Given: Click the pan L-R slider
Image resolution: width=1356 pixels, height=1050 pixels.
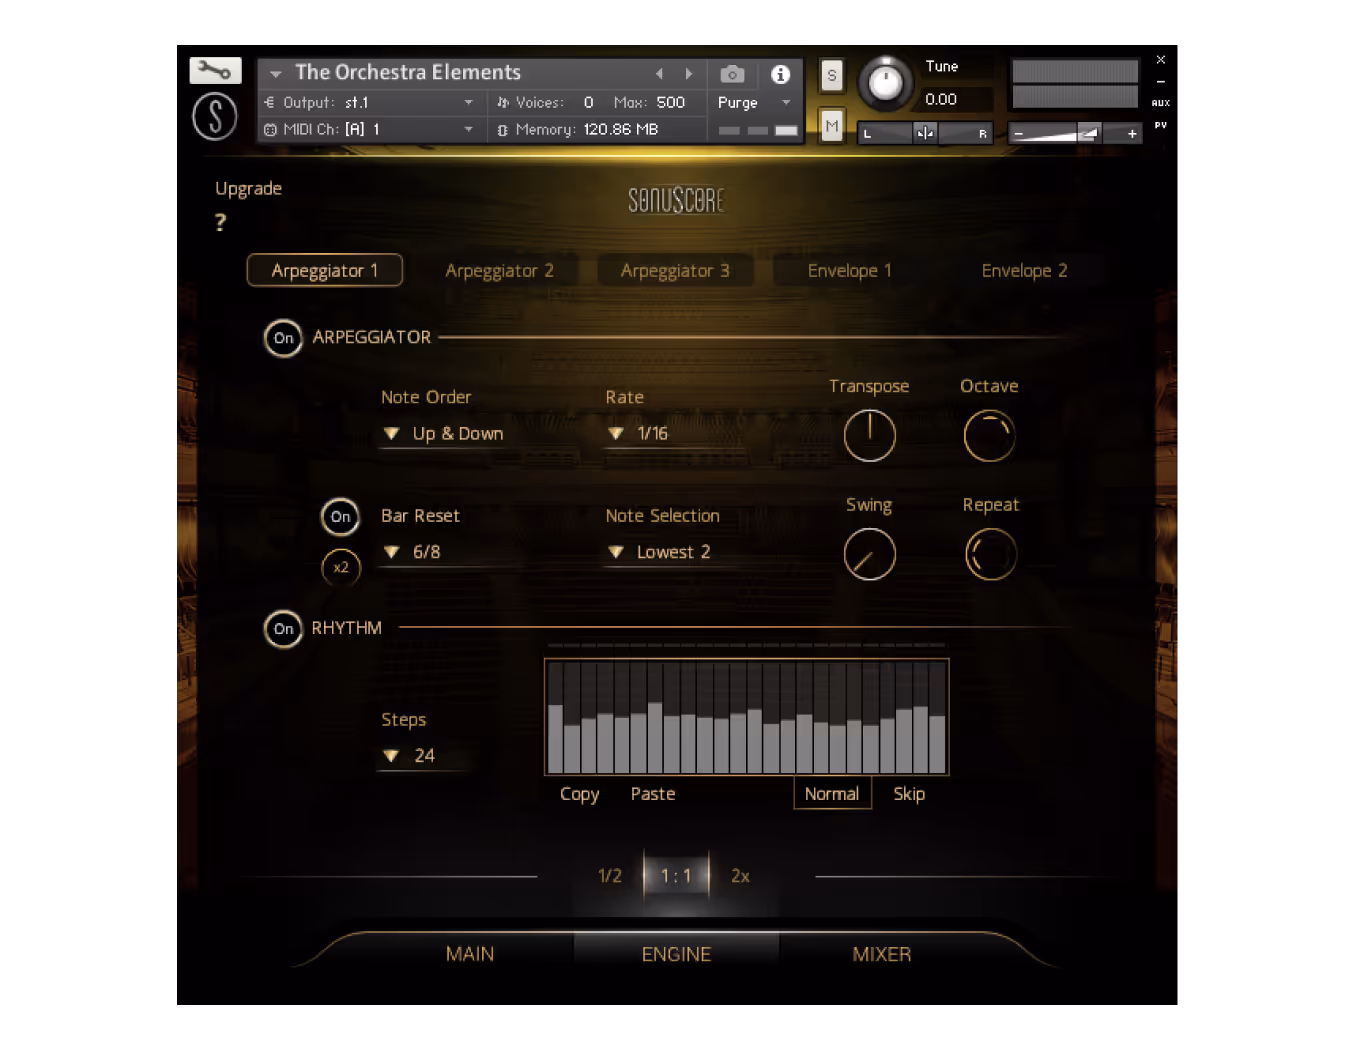Looking at the screenshot, I should (x=925, y=133).
